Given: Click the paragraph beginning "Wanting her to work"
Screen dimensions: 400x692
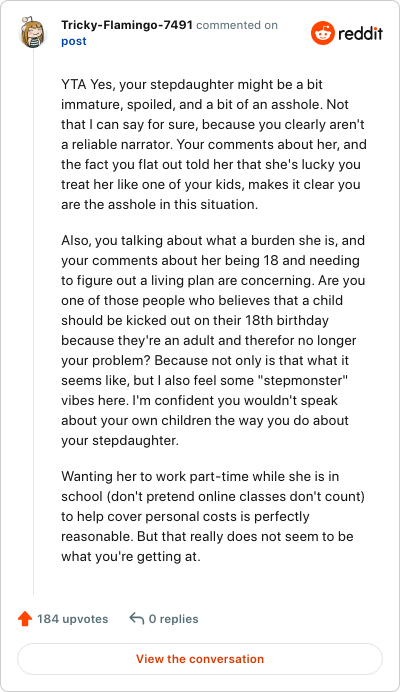Looking at the screenshot, I should [213, 516].
